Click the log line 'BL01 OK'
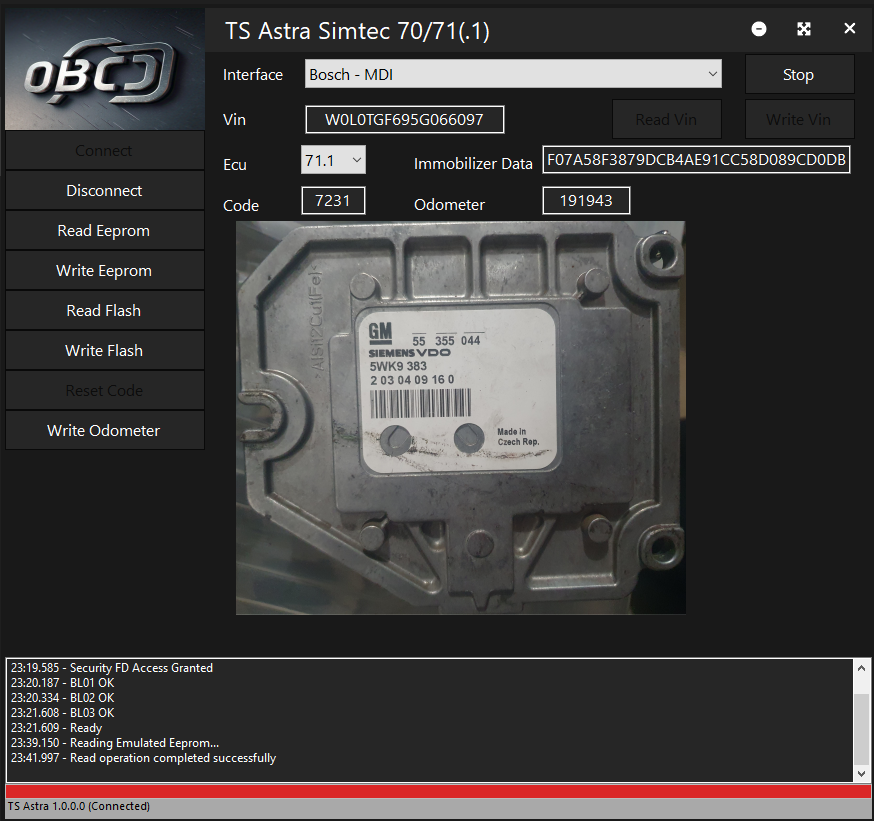The image size is (874, 821). (62, 683)
